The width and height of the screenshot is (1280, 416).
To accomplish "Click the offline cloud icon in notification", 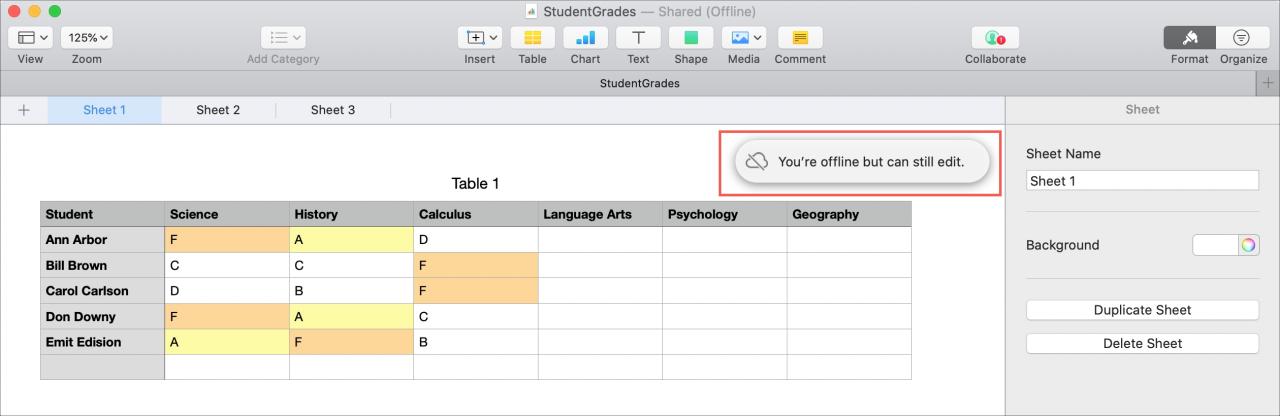I will click(757, 161).
